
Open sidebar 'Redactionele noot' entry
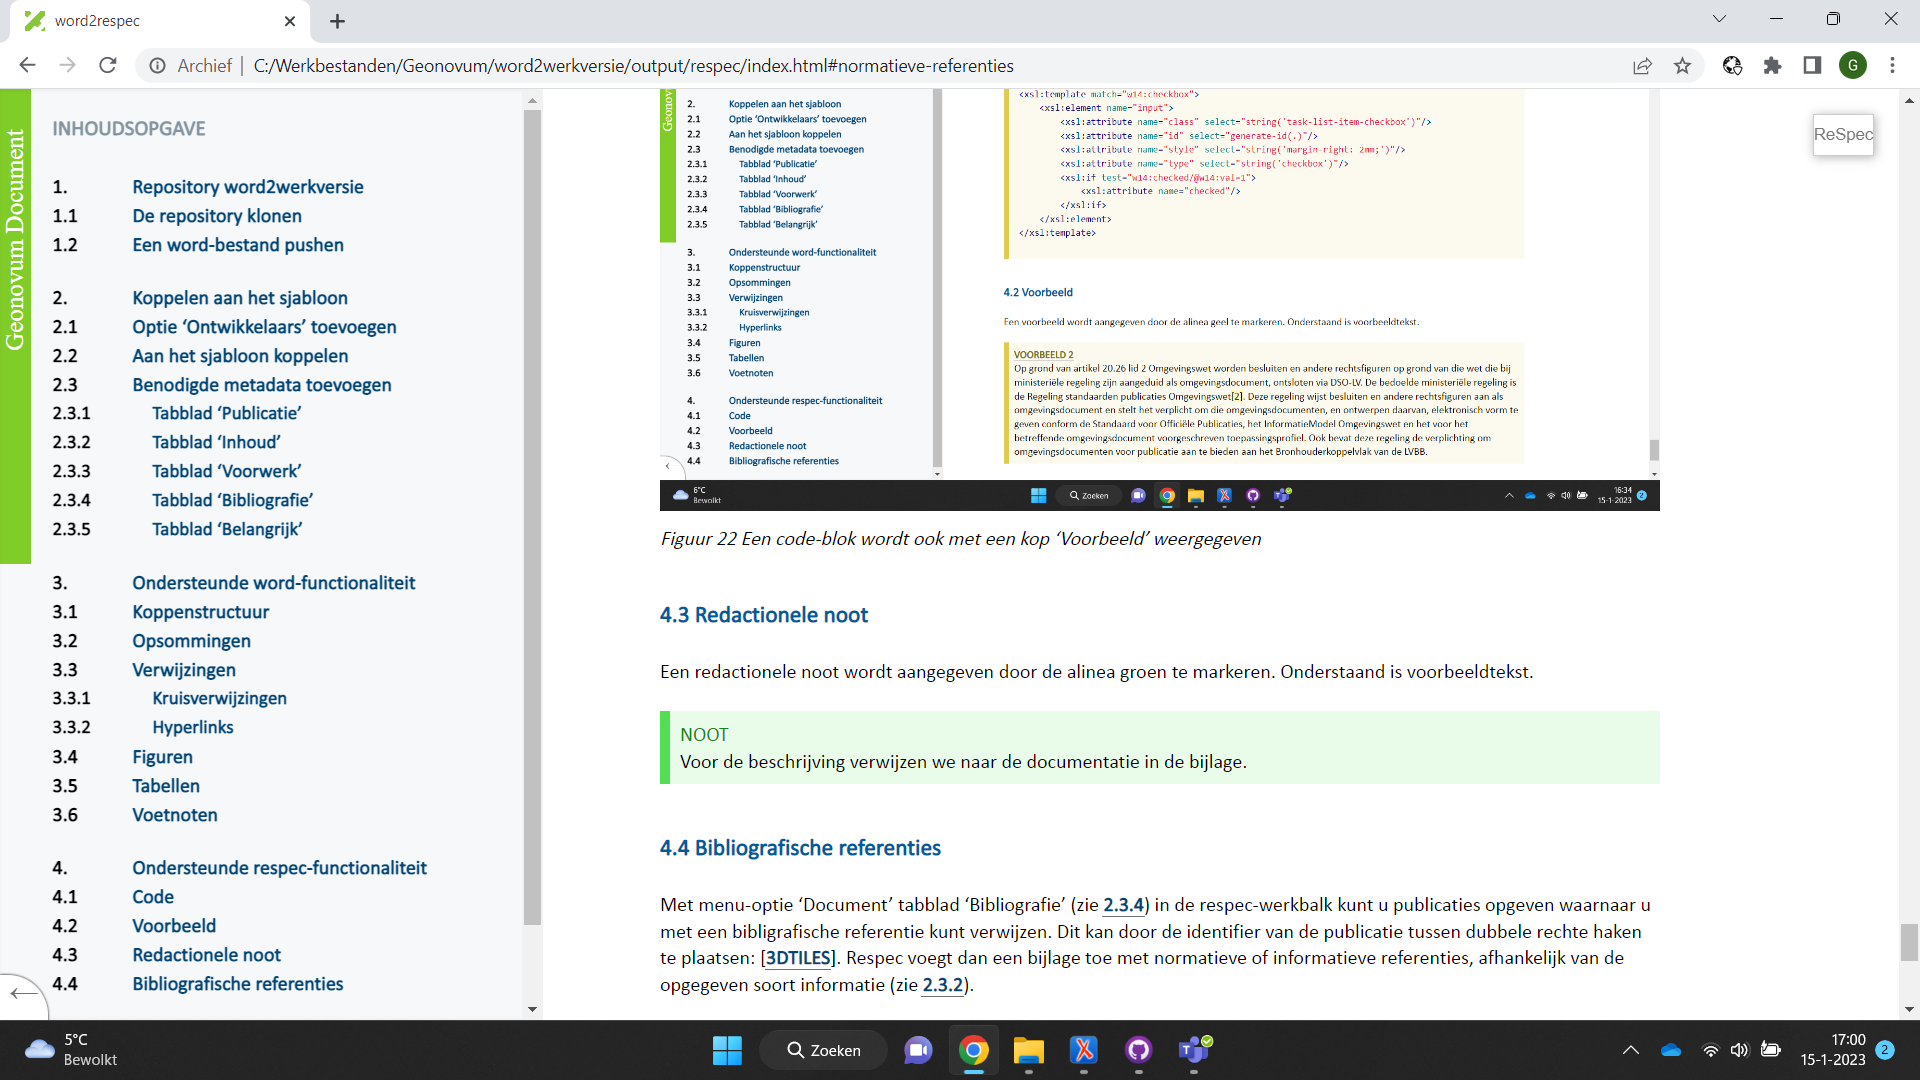tap(206, 955)
